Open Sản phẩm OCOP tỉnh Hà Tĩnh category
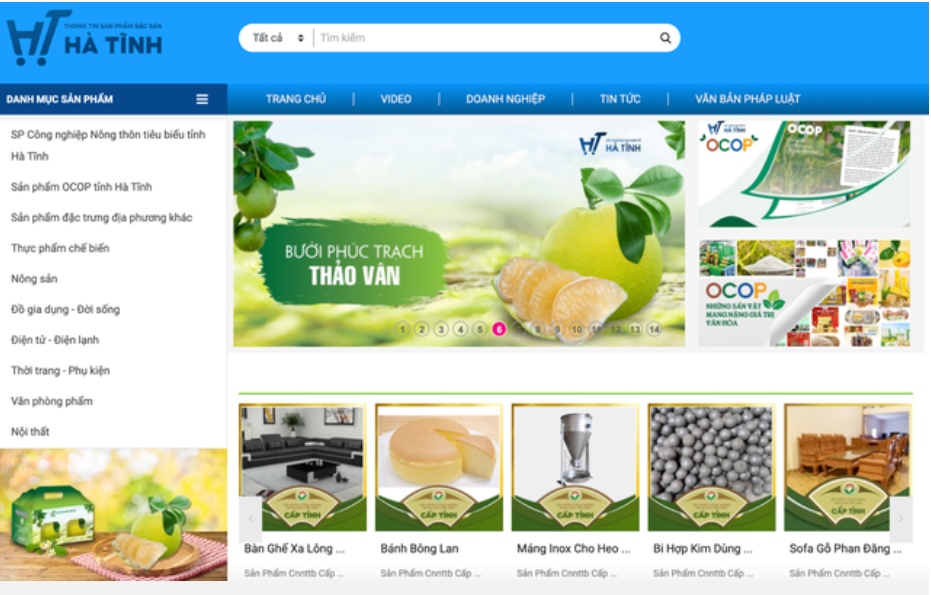Screen dimensions: 931x595 81,187
